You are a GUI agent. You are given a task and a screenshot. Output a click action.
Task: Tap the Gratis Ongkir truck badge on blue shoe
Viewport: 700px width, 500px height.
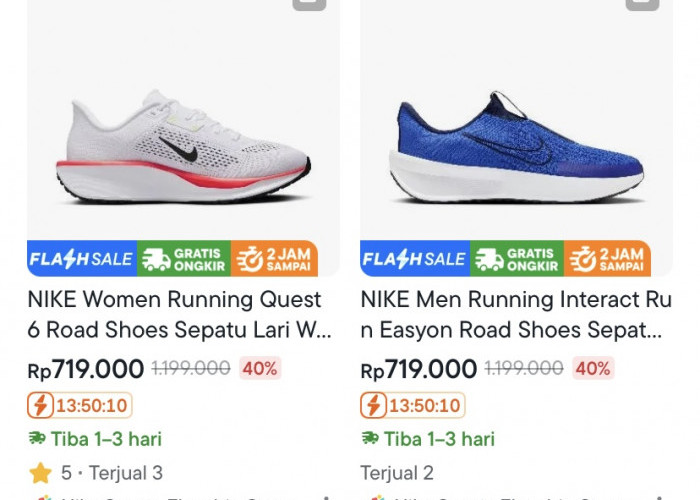[x=517, y=259]
